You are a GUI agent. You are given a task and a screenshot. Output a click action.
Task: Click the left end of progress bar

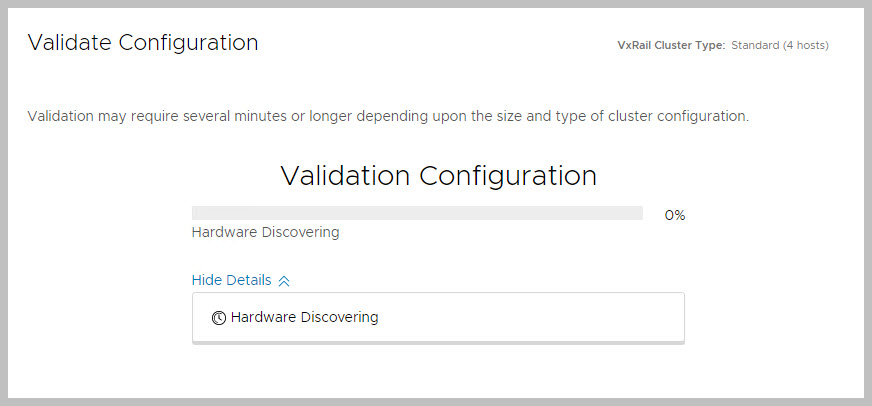point(196,213)
